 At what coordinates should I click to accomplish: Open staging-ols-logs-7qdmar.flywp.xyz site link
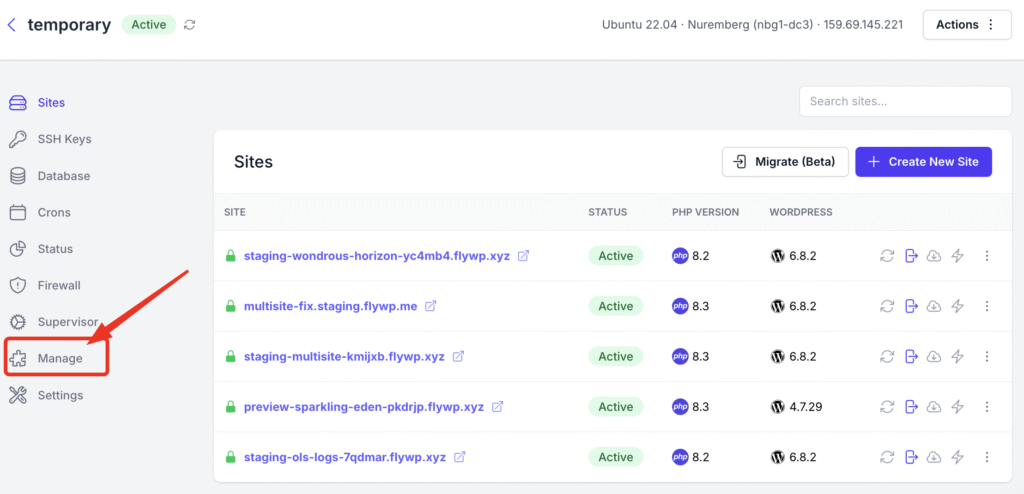pyautogui.click(x=345, y=457)
